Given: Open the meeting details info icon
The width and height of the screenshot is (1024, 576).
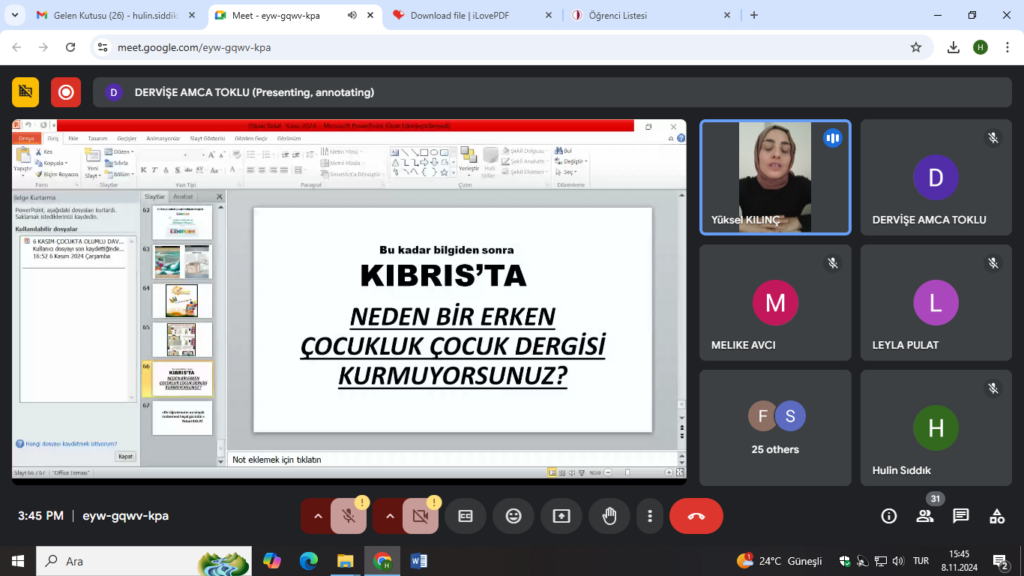Looking at the screenshot, I should click(888, 516).
